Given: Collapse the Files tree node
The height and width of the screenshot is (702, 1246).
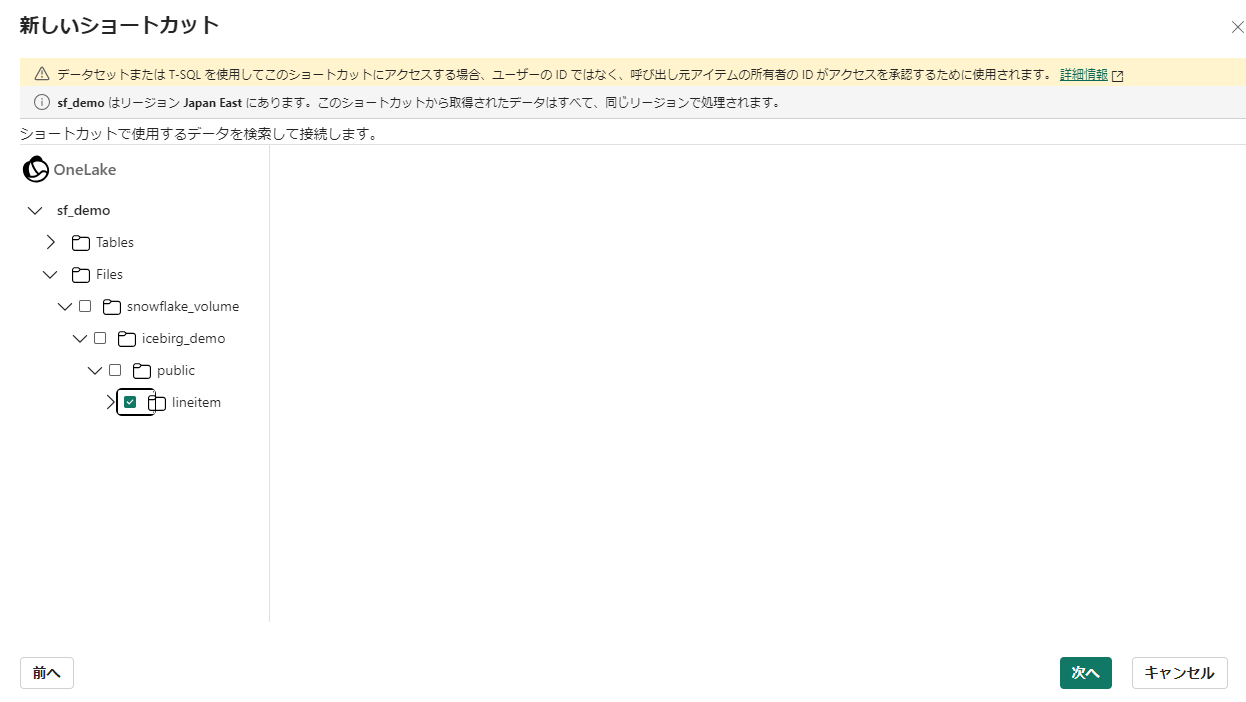Looking at the screenshot, I should click(51, 274).
